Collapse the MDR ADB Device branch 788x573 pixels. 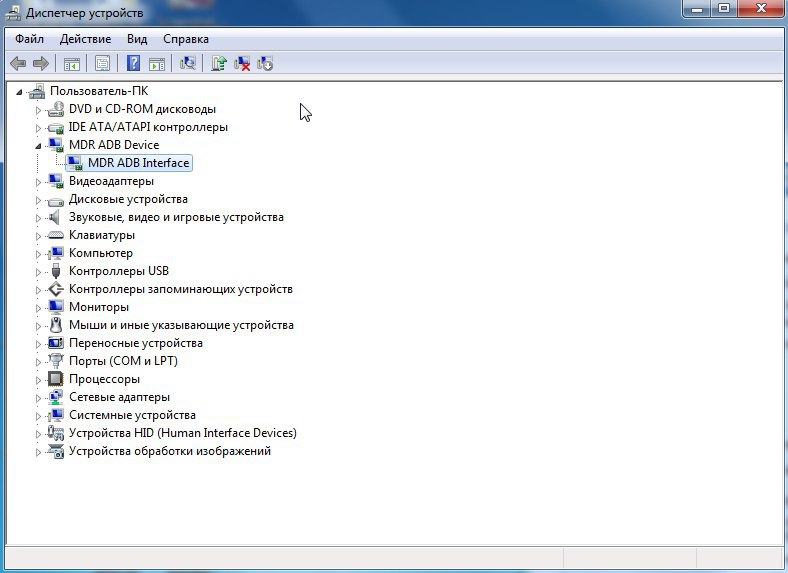point(38,146)
